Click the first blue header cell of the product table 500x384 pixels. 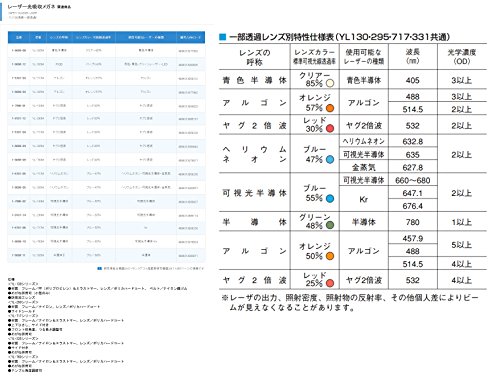coord(19,37)
